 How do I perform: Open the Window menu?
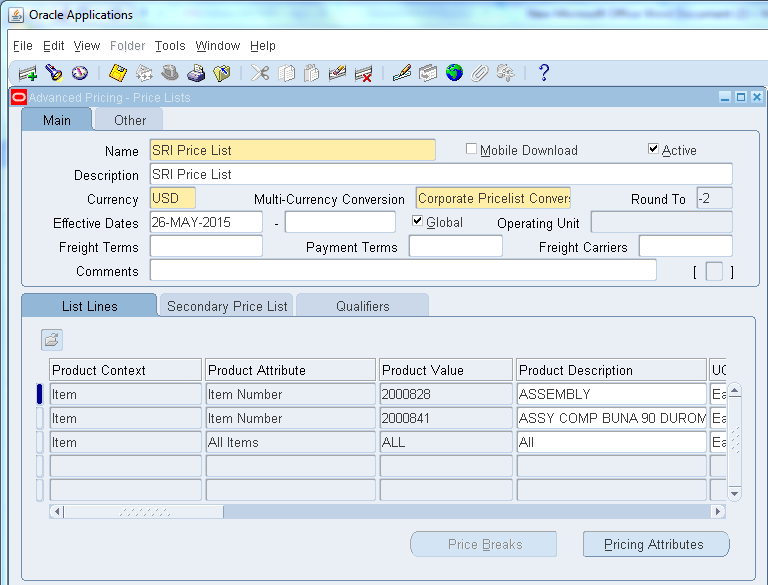[x=217, y=46]
